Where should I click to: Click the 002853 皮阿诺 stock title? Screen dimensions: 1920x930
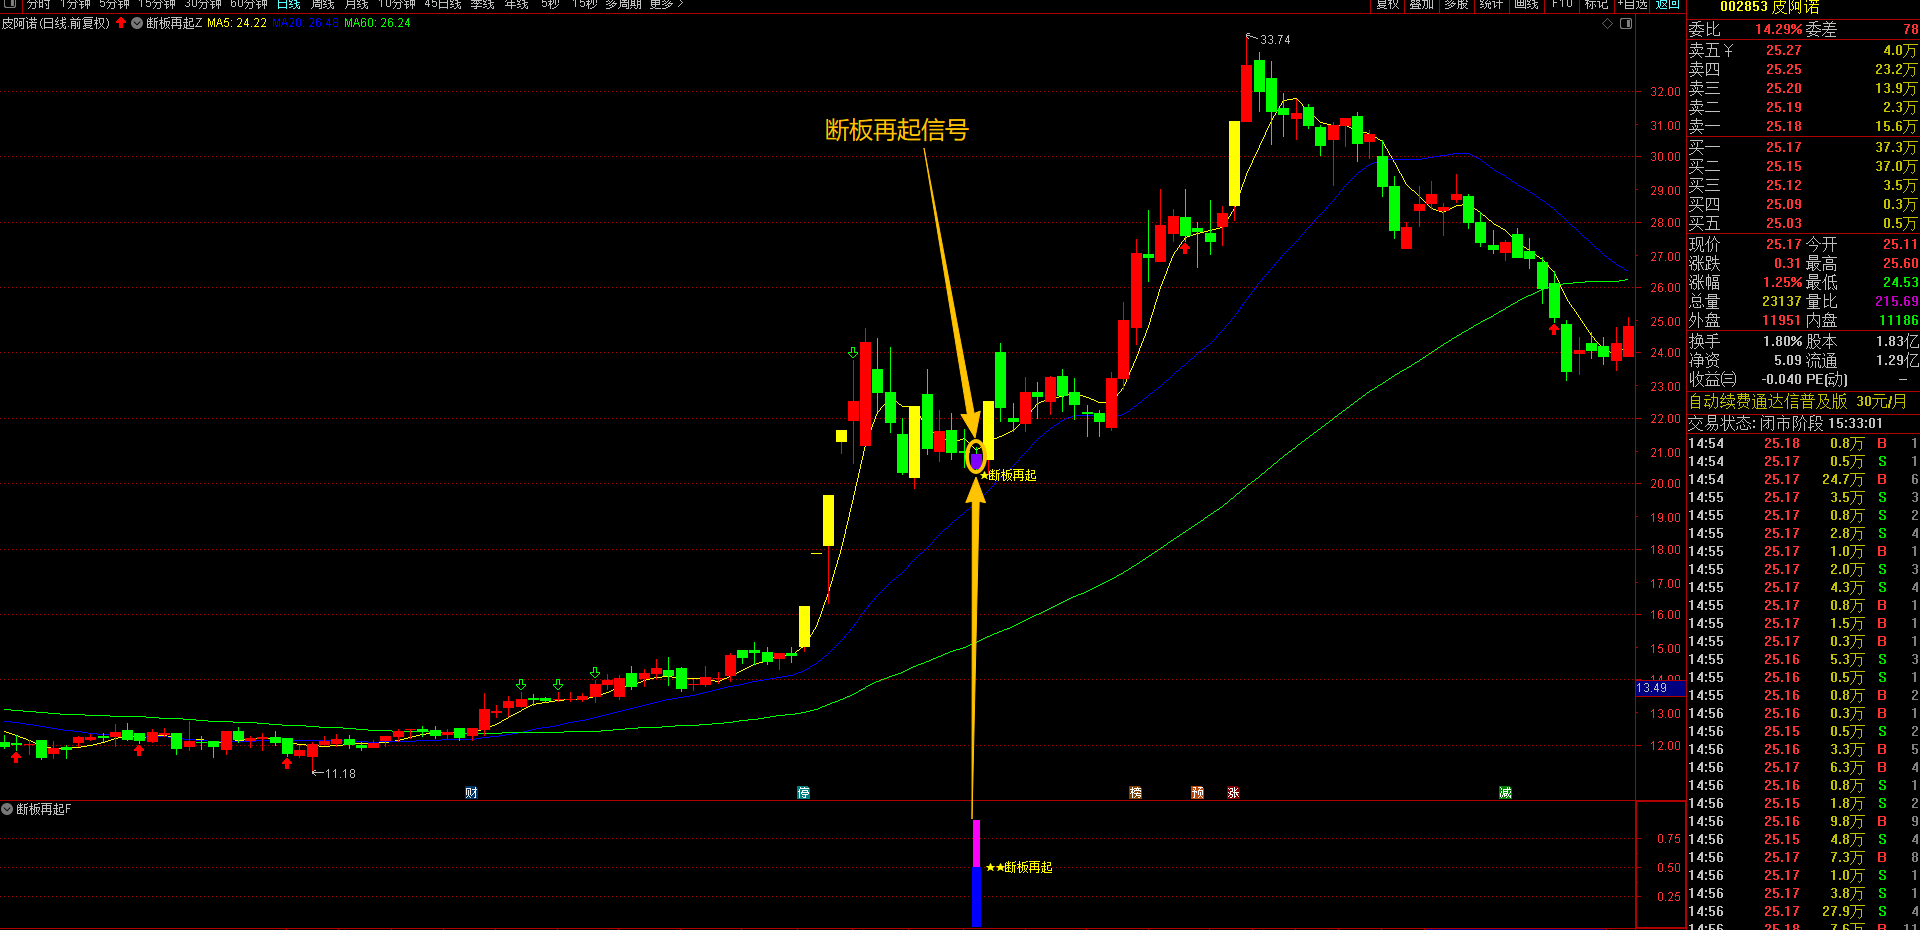tap(1769, 7)
